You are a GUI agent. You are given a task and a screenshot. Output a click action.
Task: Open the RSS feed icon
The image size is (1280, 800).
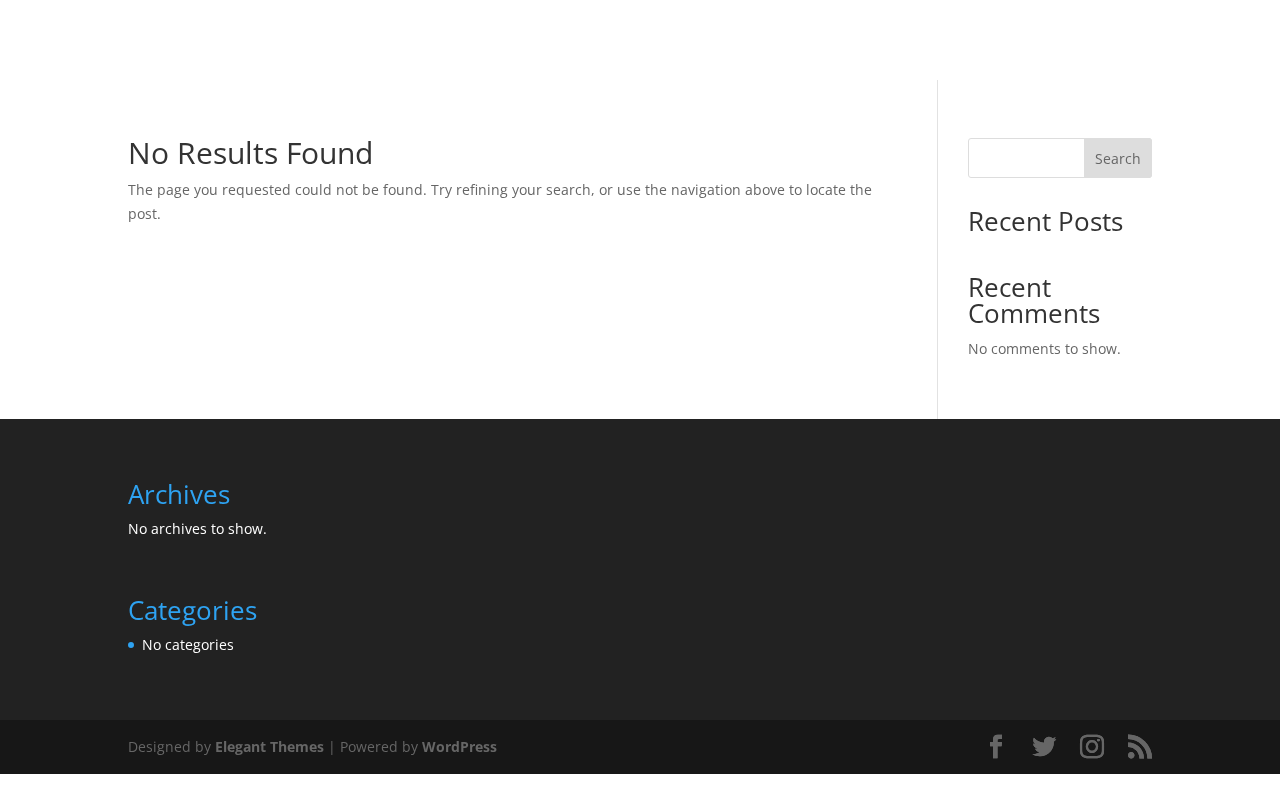tap(1140, 747)
